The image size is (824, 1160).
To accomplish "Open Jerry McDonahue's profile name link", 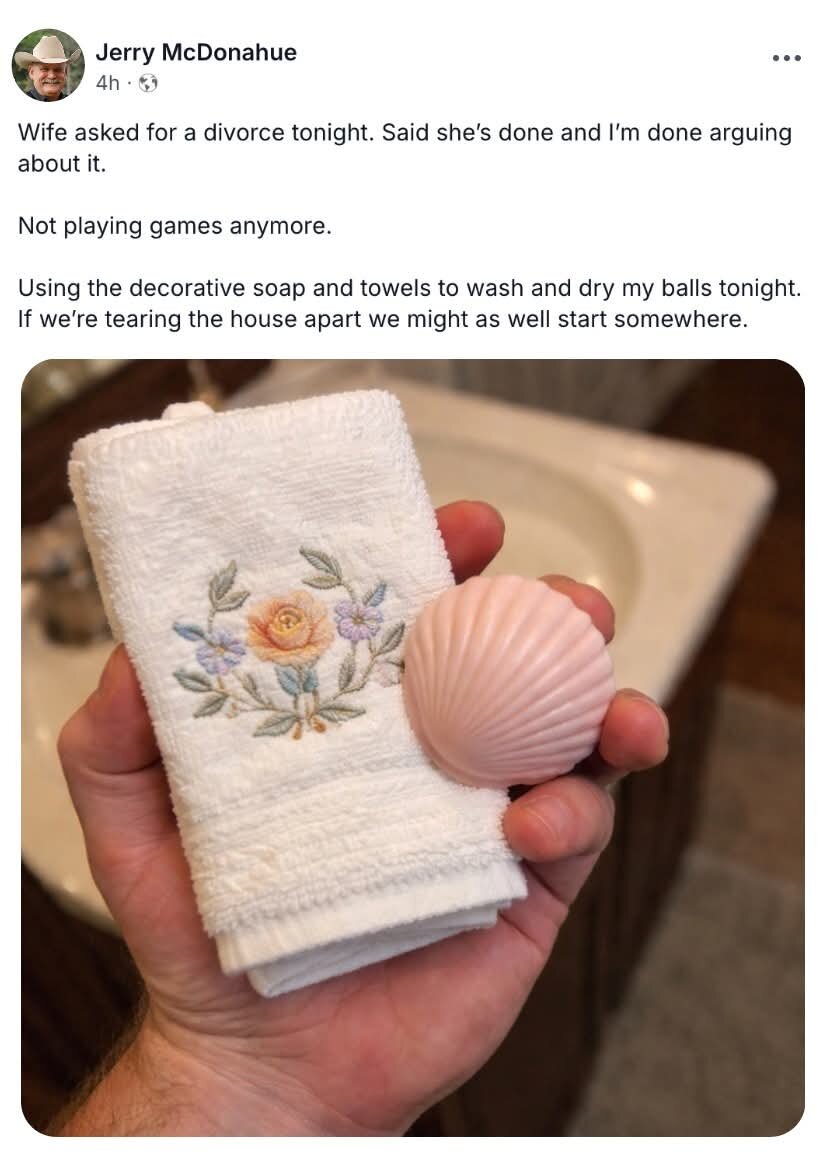I will pyautogui.click(x=196, y=52).
